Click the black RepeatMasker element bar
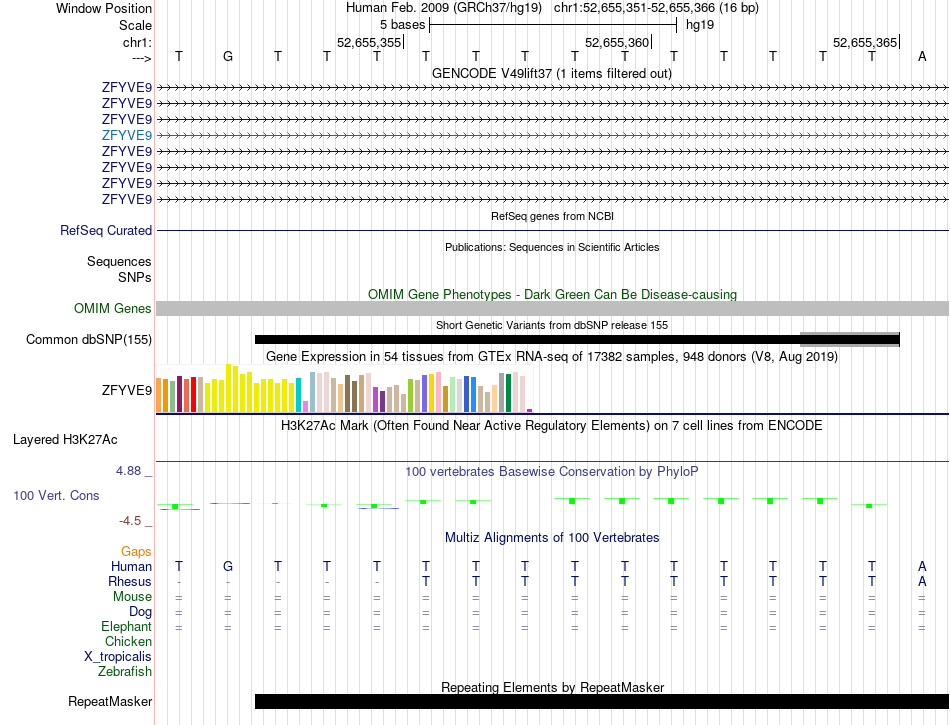This screenshot has width=950, height=725. (601, 702)
